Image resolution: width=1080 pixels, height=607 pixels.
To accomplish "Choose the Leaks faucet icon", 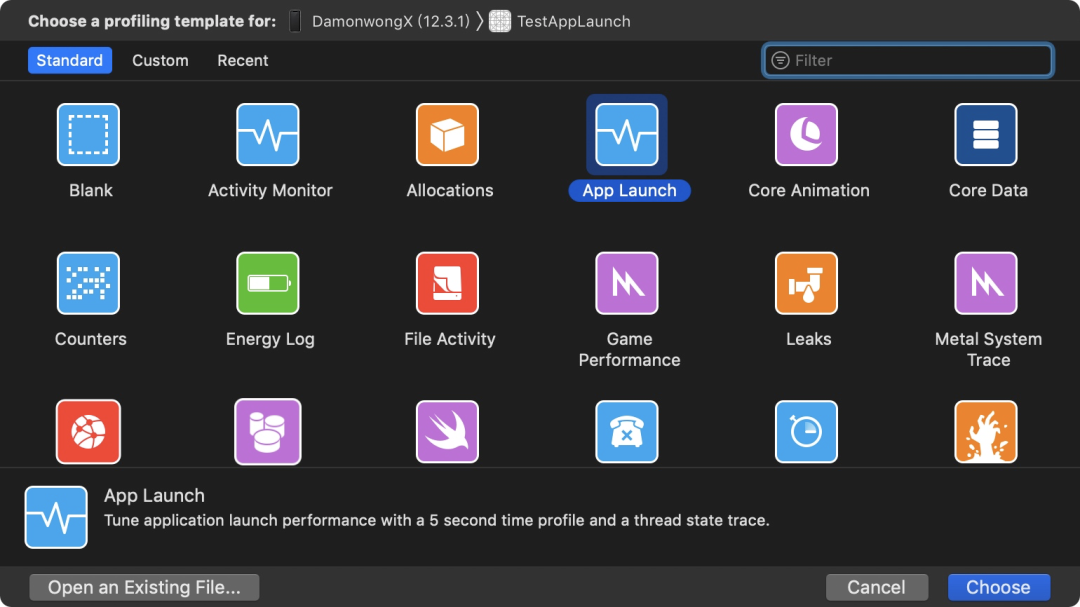I will point(807,283).
